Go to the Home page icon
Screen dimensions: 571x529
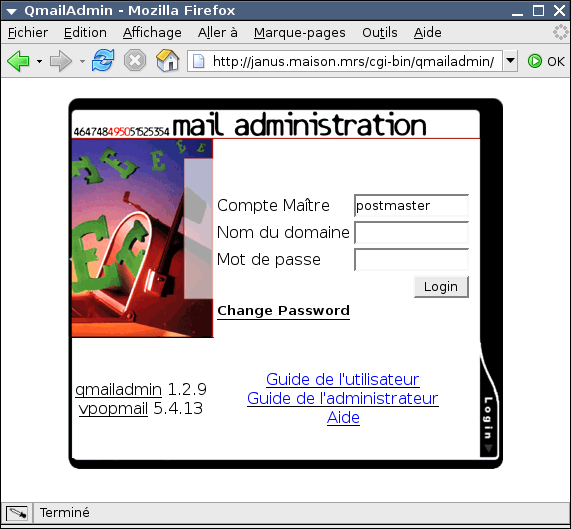click(x=168, y=60)
